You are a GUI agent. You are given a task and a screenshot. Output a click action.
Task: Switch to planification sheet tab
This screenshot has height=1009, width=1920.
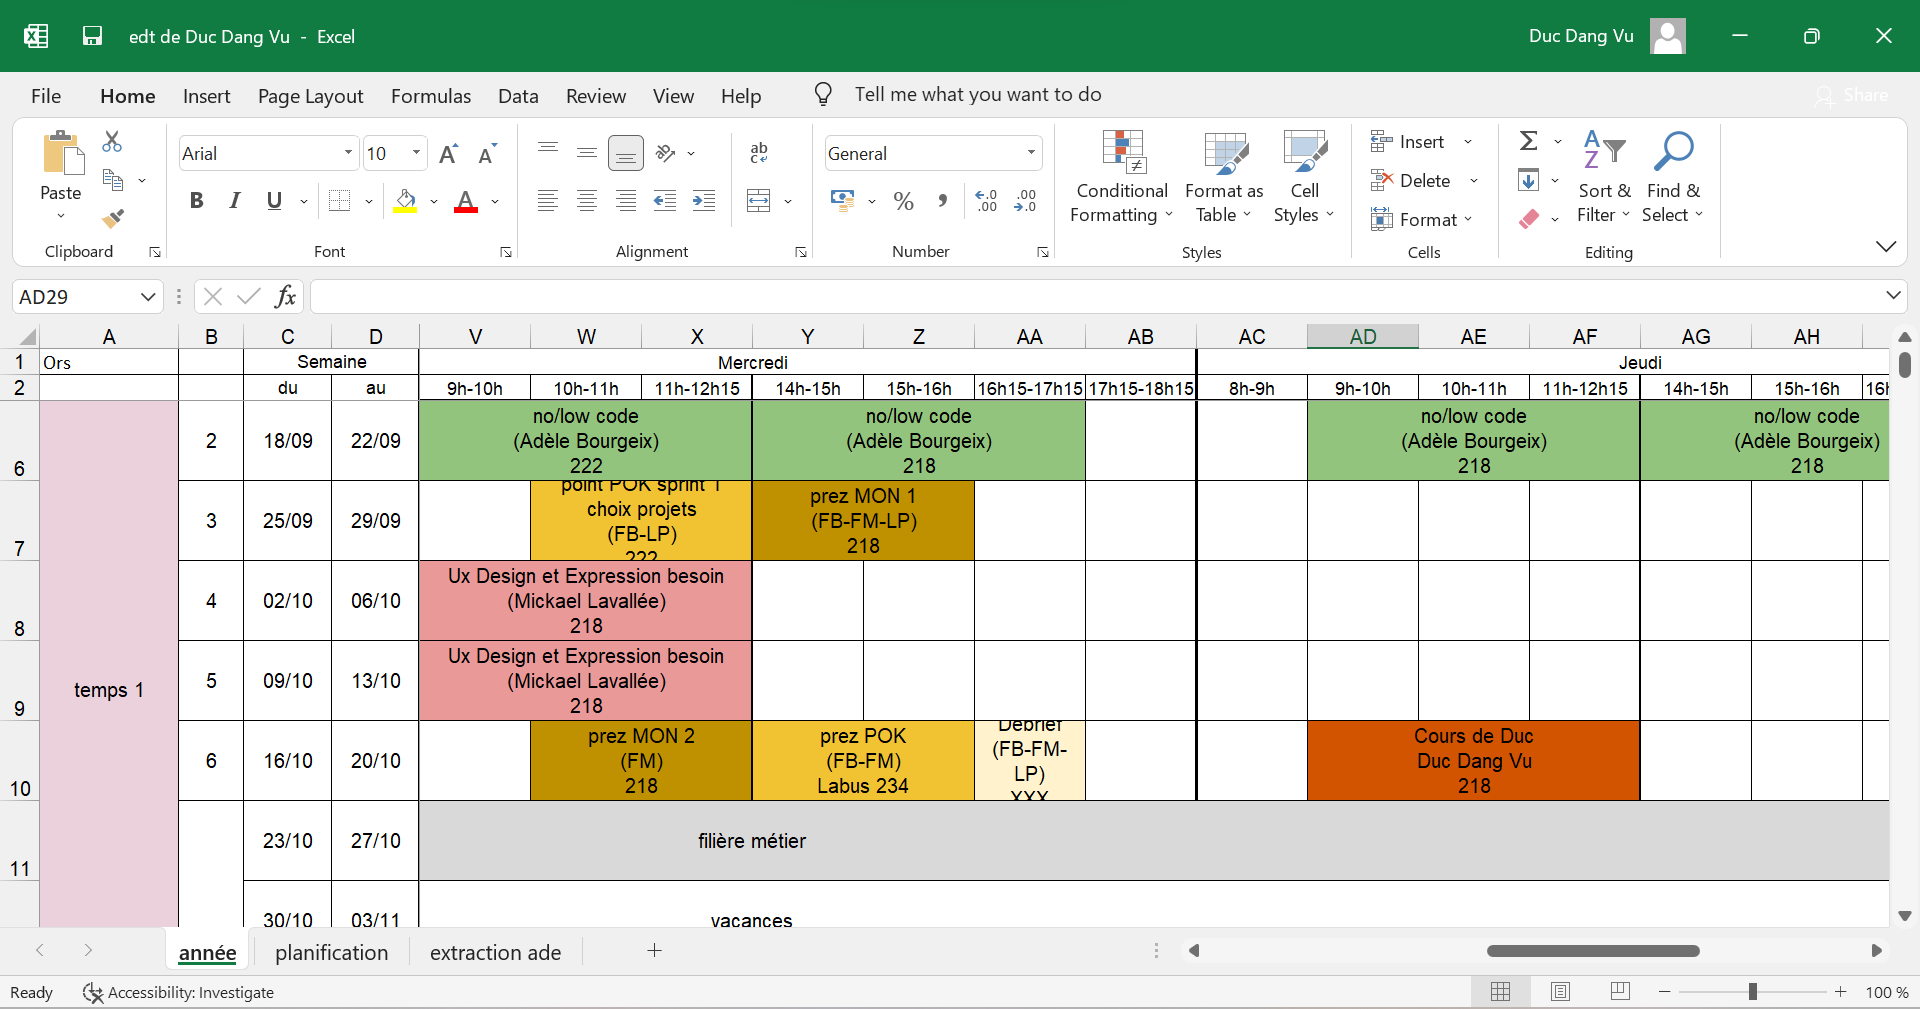331,953
